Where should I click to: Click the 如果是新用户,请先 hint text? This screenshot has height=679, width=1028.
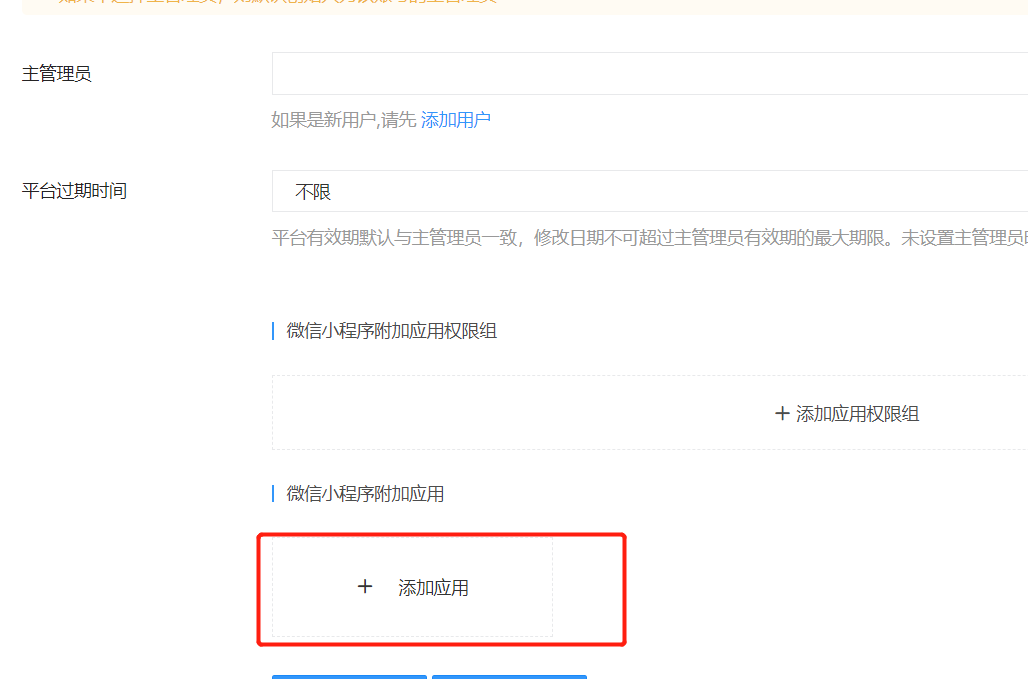(x=344, y=120)
